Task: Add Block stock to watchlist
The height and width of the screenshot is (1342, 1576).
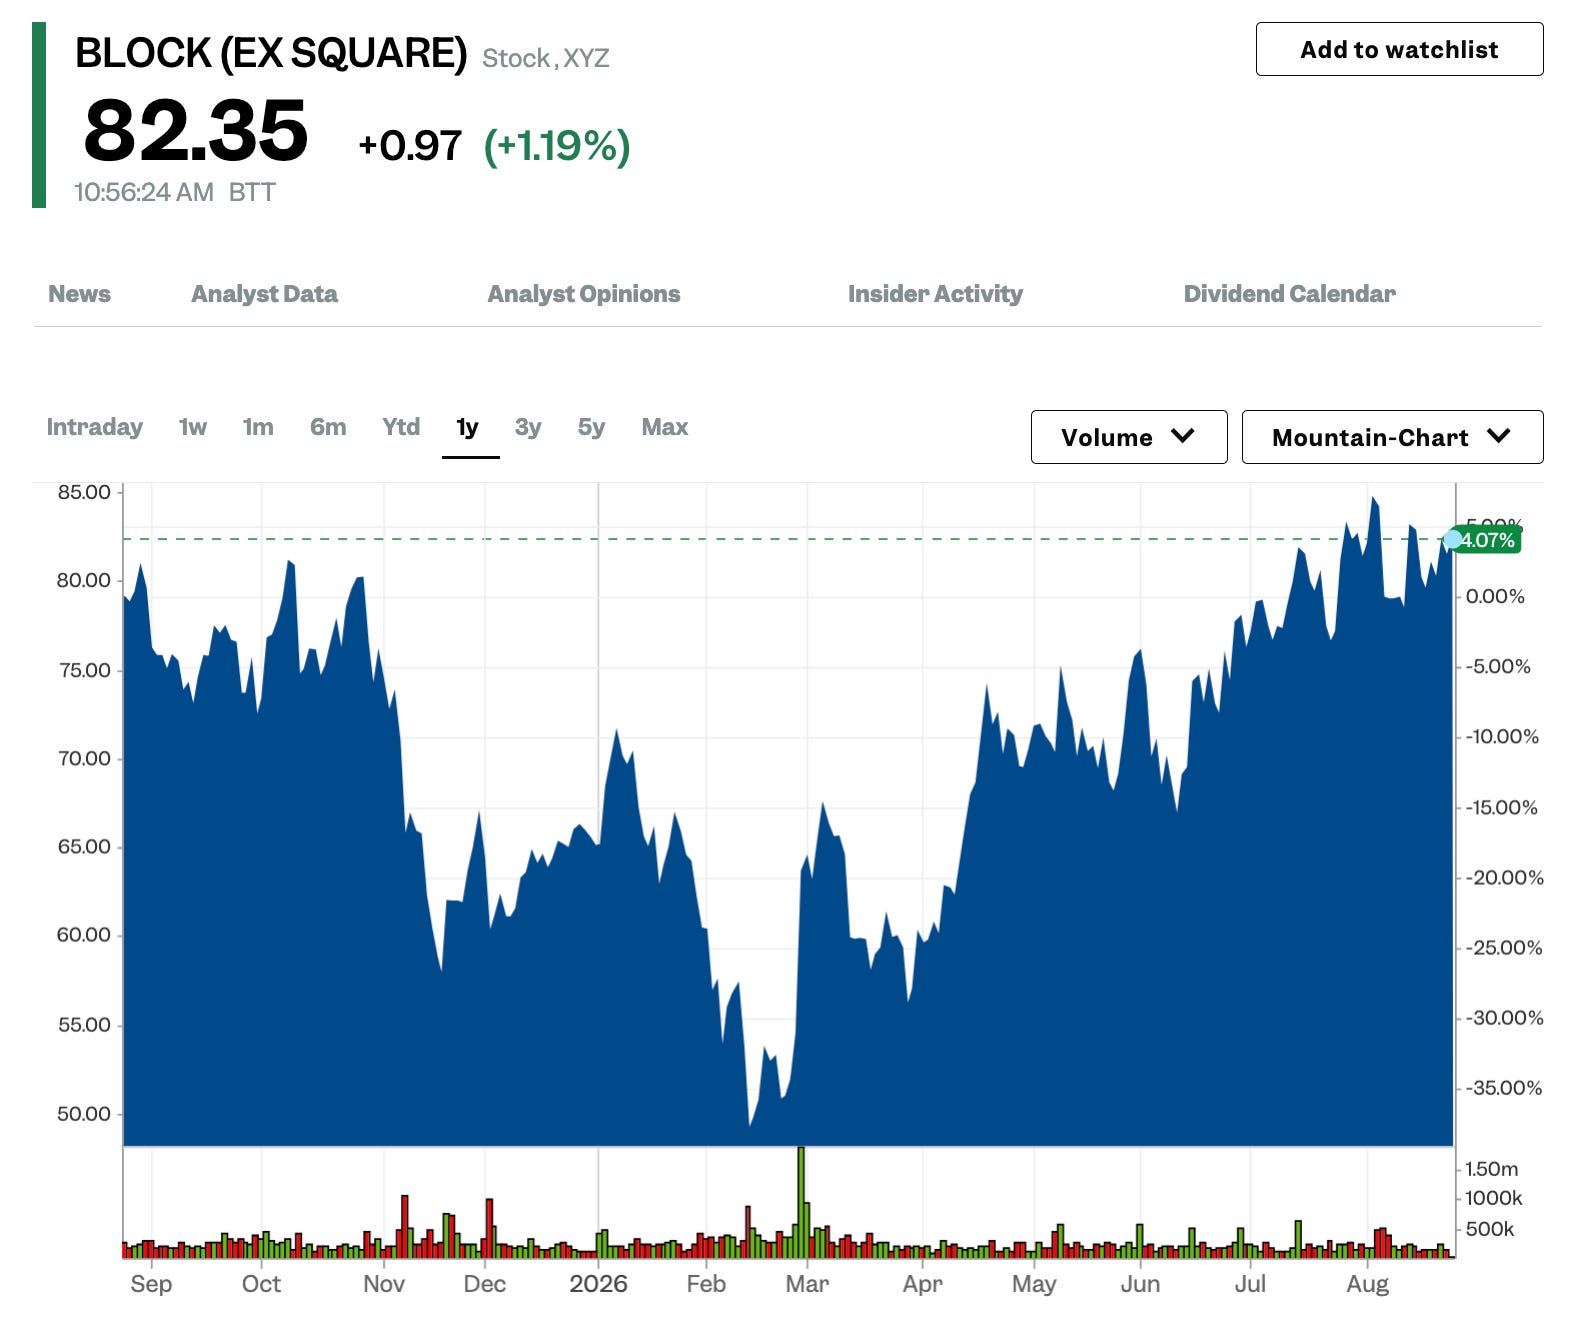Action: [x=1399, y=49]
